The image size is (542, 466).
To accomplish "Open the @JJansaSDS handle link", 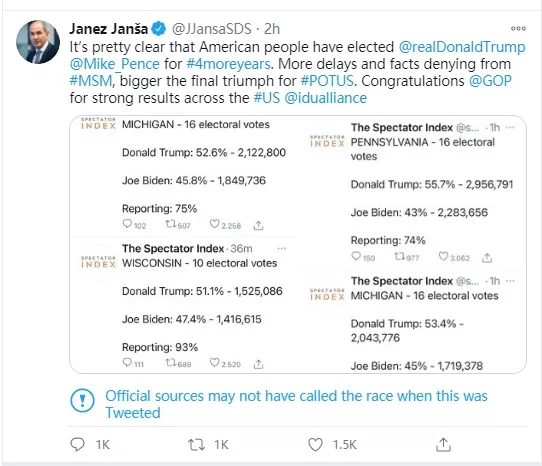I will [212, 29].
